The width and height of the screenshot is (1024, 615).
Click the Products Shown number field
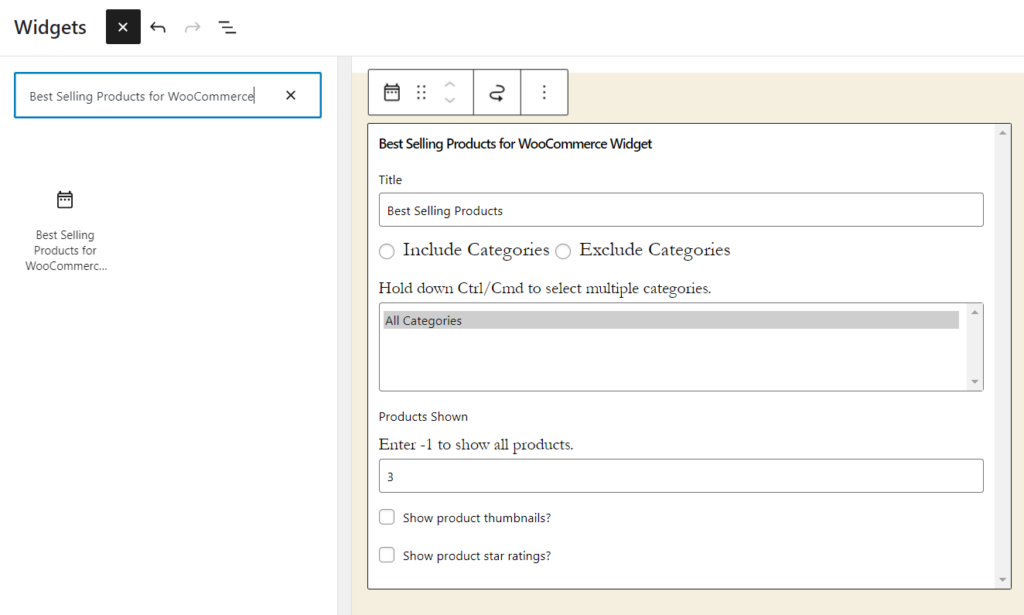(680, 476)
